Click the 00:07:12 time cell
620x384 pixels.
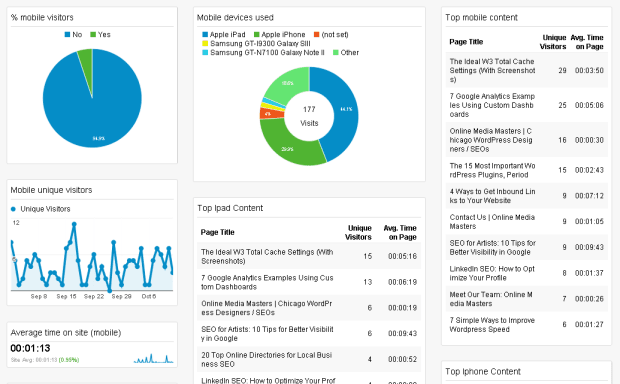click(589, 196)
